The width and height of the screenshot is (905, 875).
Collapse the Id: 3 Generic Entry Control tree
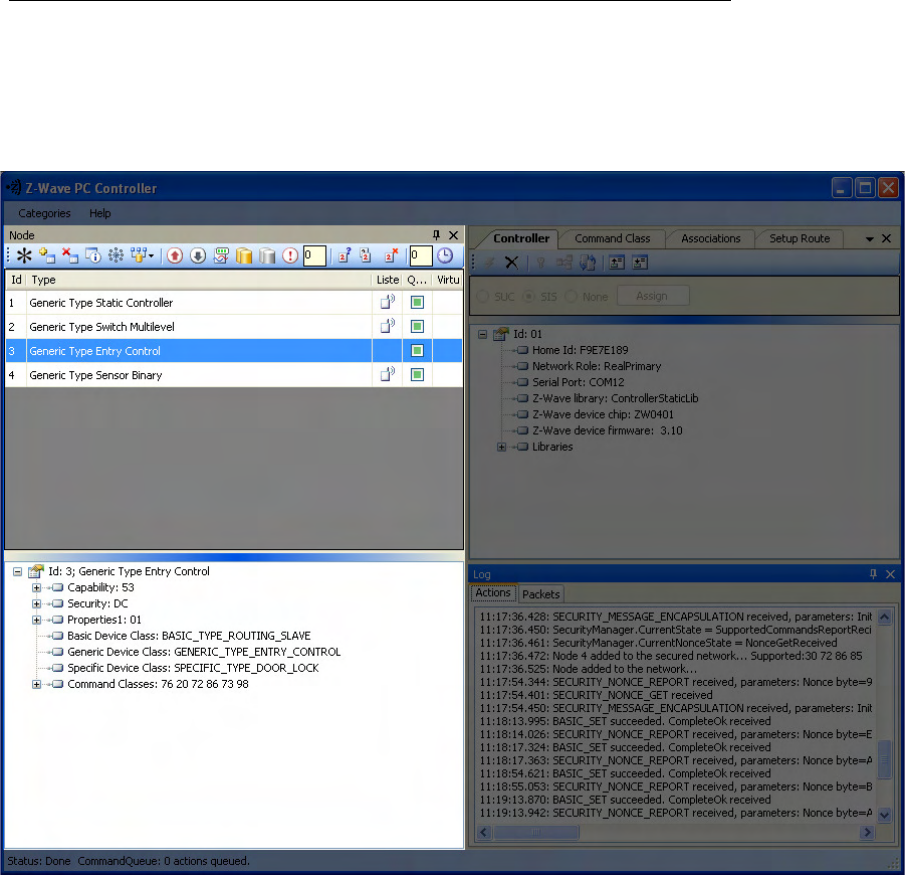[17, 572]
